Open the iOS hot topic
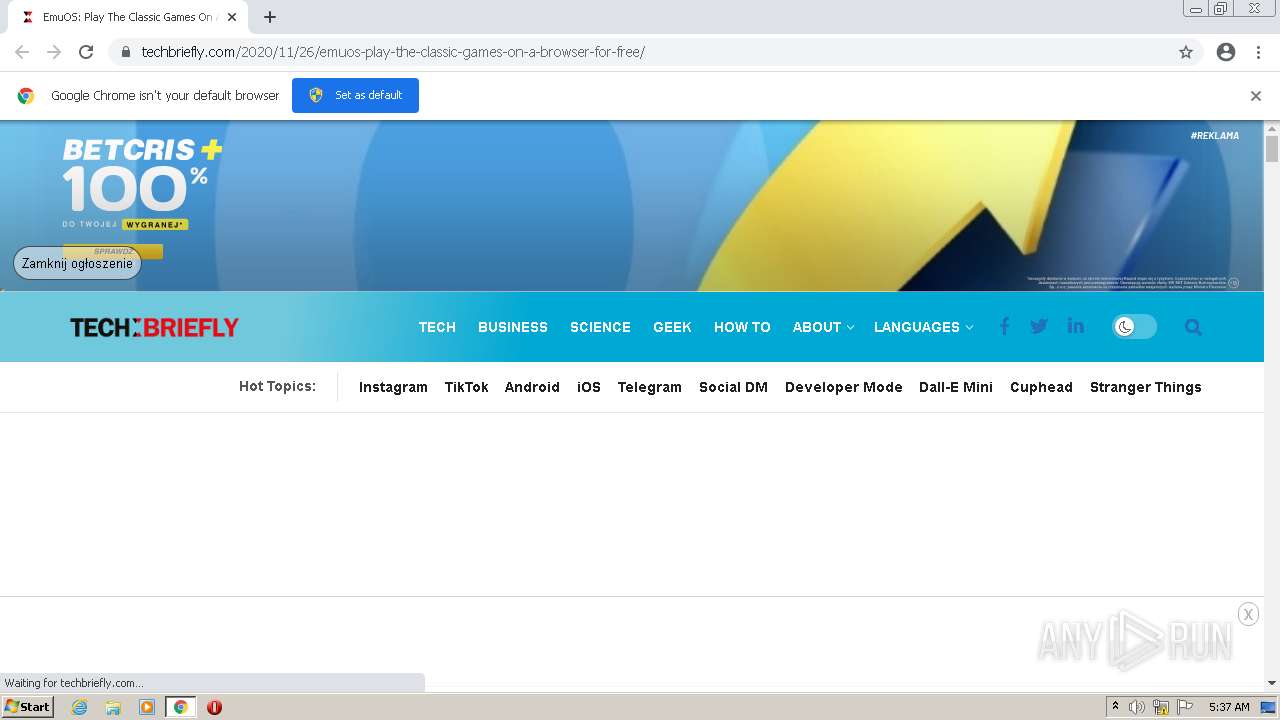The width and height of the screenshot is (1280, 720). (589, 387)
